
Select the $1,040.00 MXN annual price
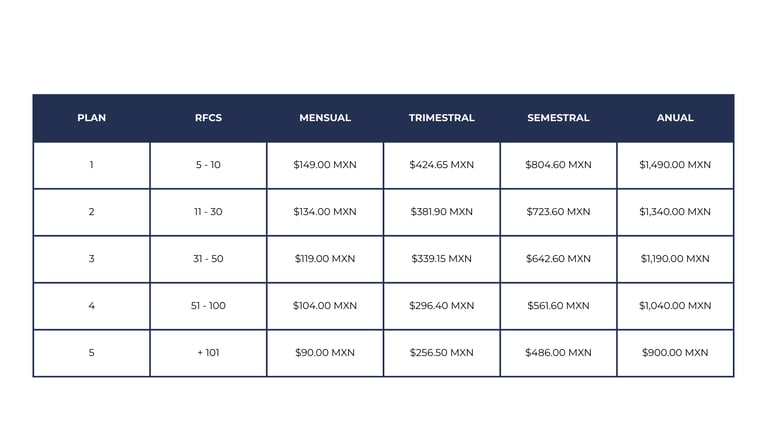pos(675,306)
